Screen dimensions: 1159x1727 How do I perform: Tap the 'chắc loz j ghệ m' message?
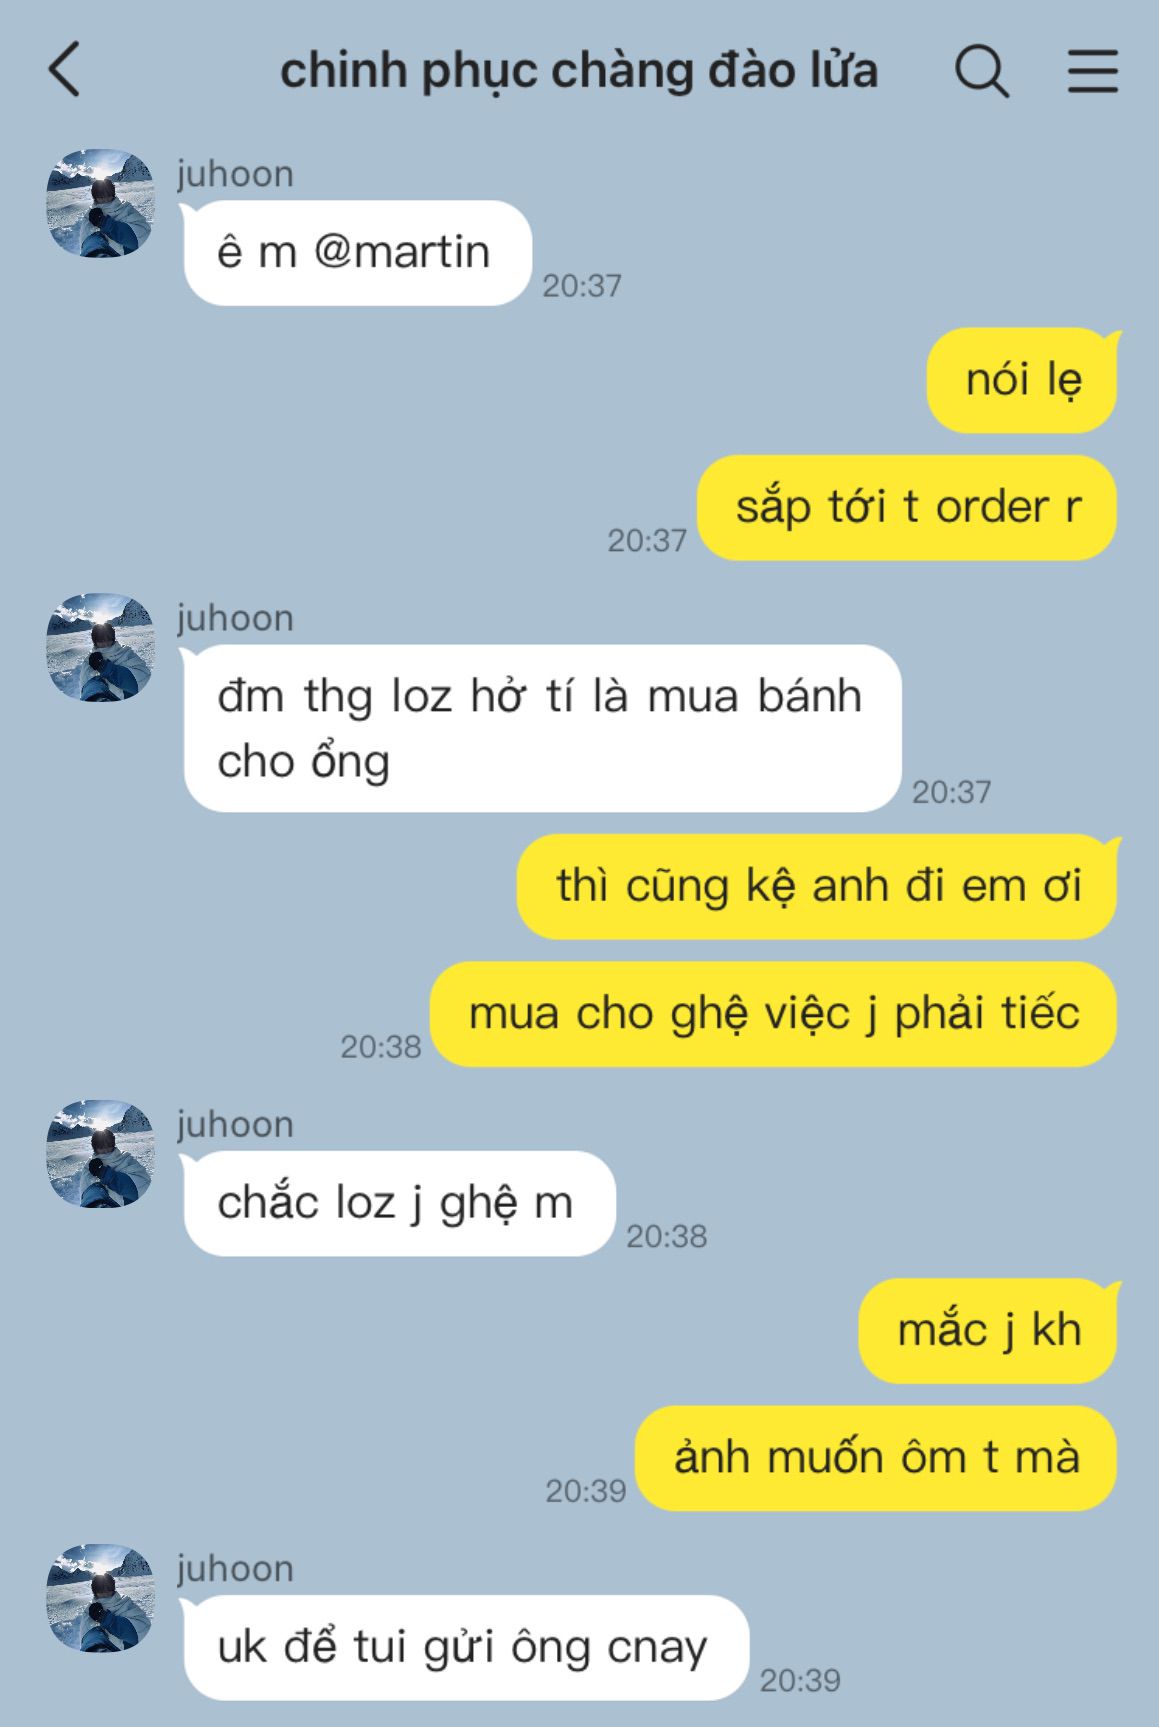pos(398,1203)
